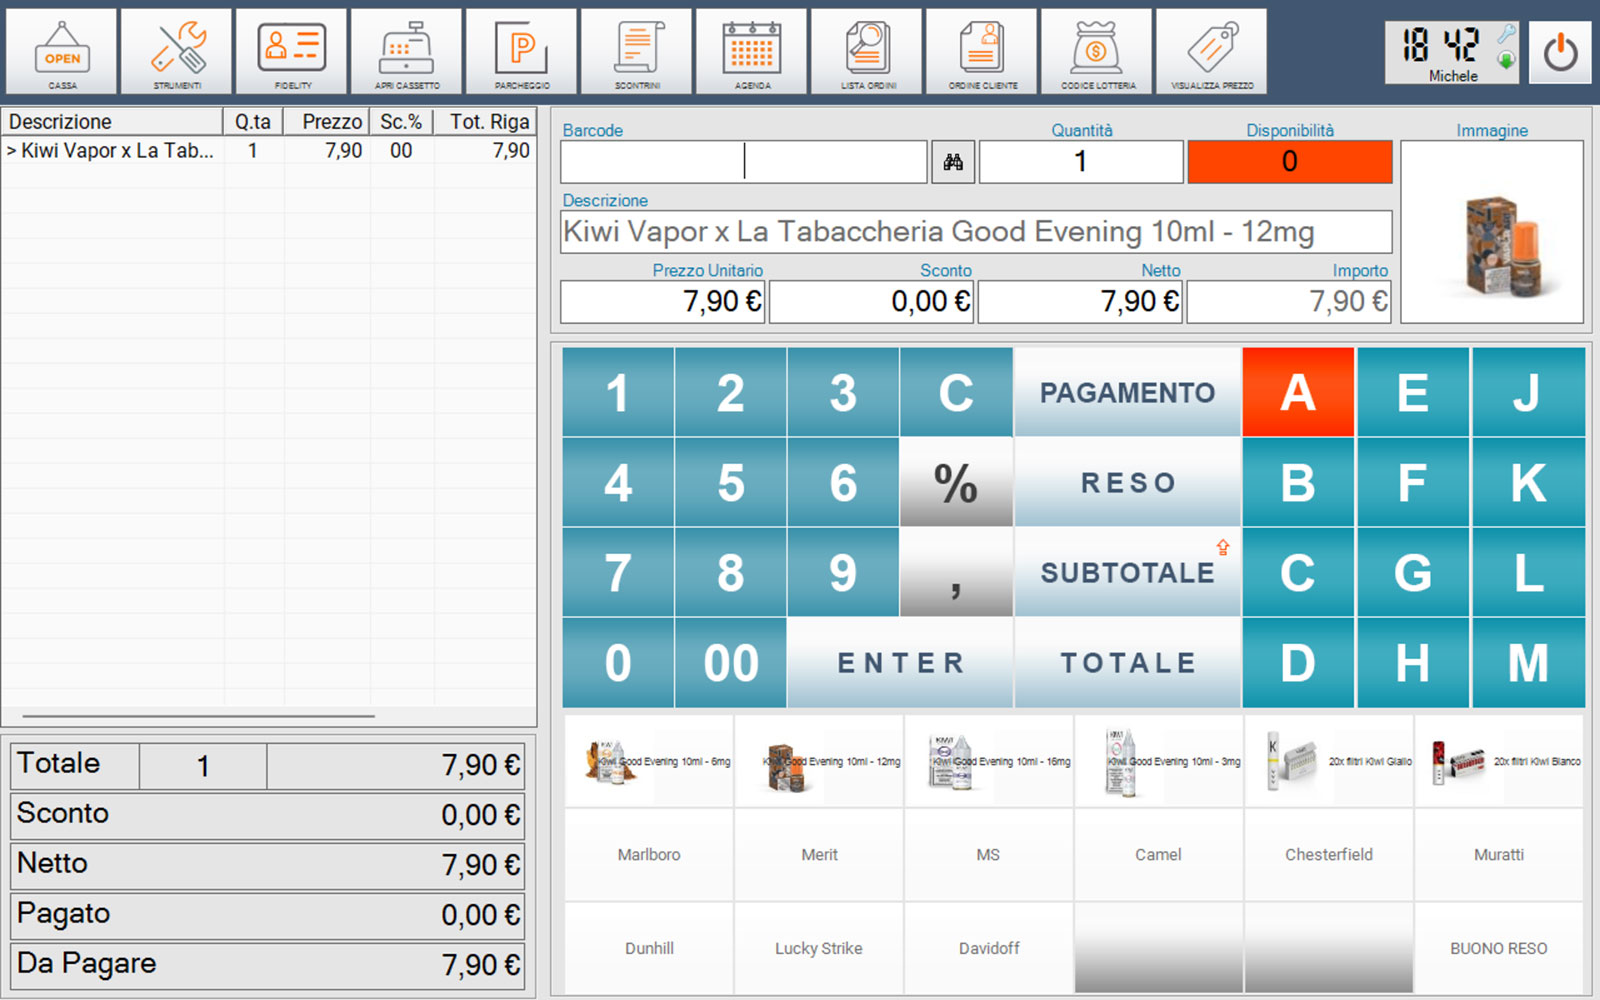
Task: Select Good Evening 10ml - 12mg product
Action: click(x=819, y=761)
